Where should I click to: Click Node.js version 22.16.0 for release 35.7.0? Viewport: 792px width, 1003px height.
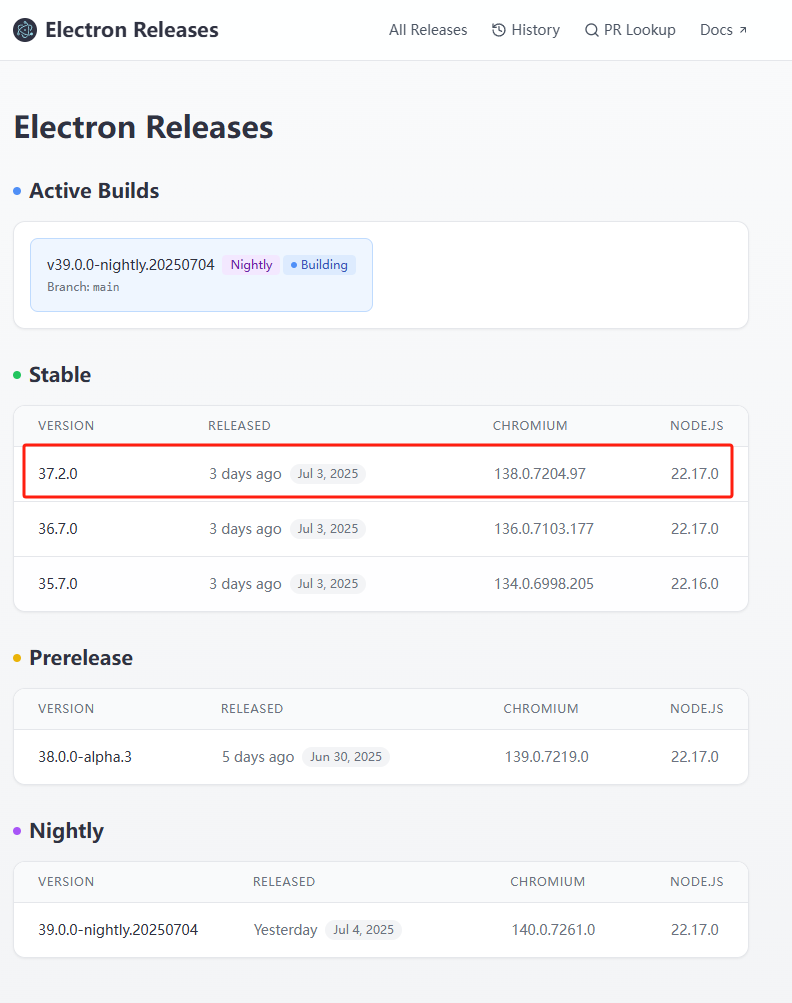tap(695, 583)
